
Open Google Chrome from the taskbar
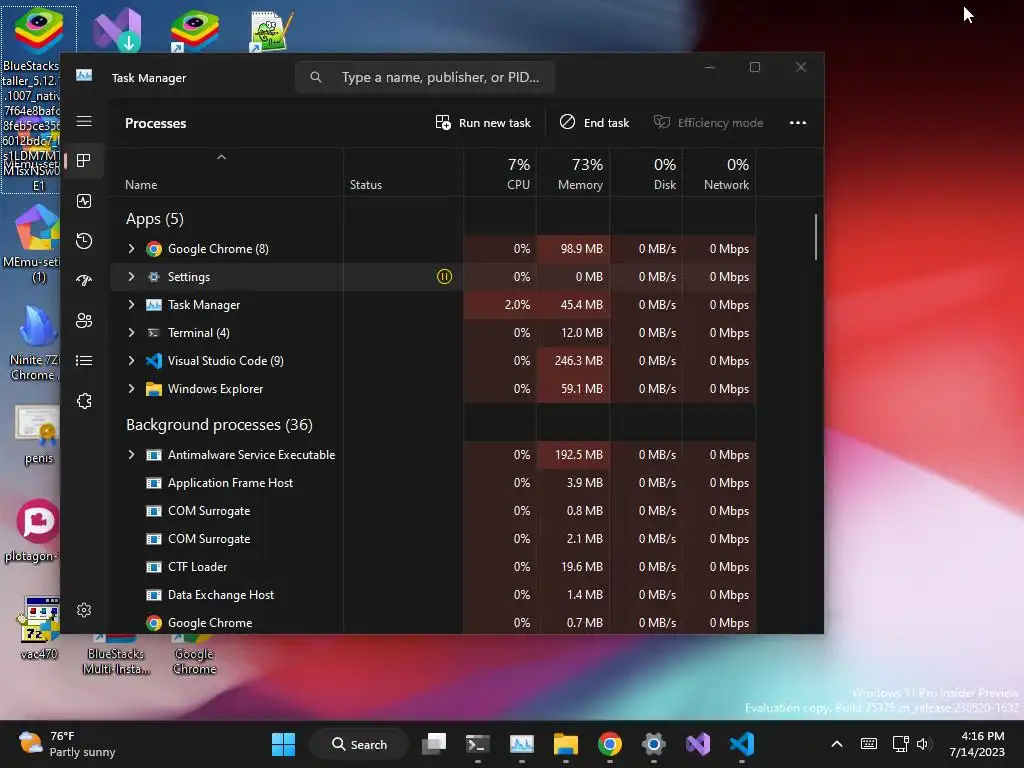609,744
